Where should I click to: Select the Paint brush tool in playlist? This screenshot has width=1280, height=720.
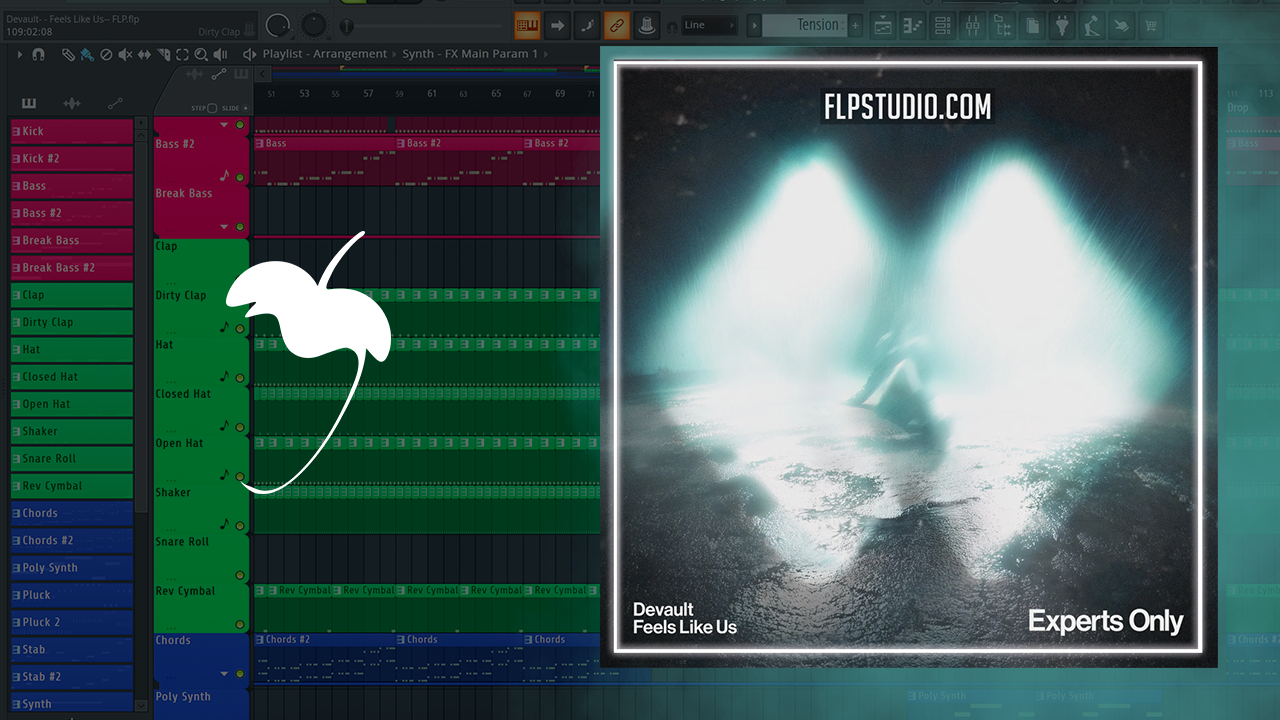[87, 54]
